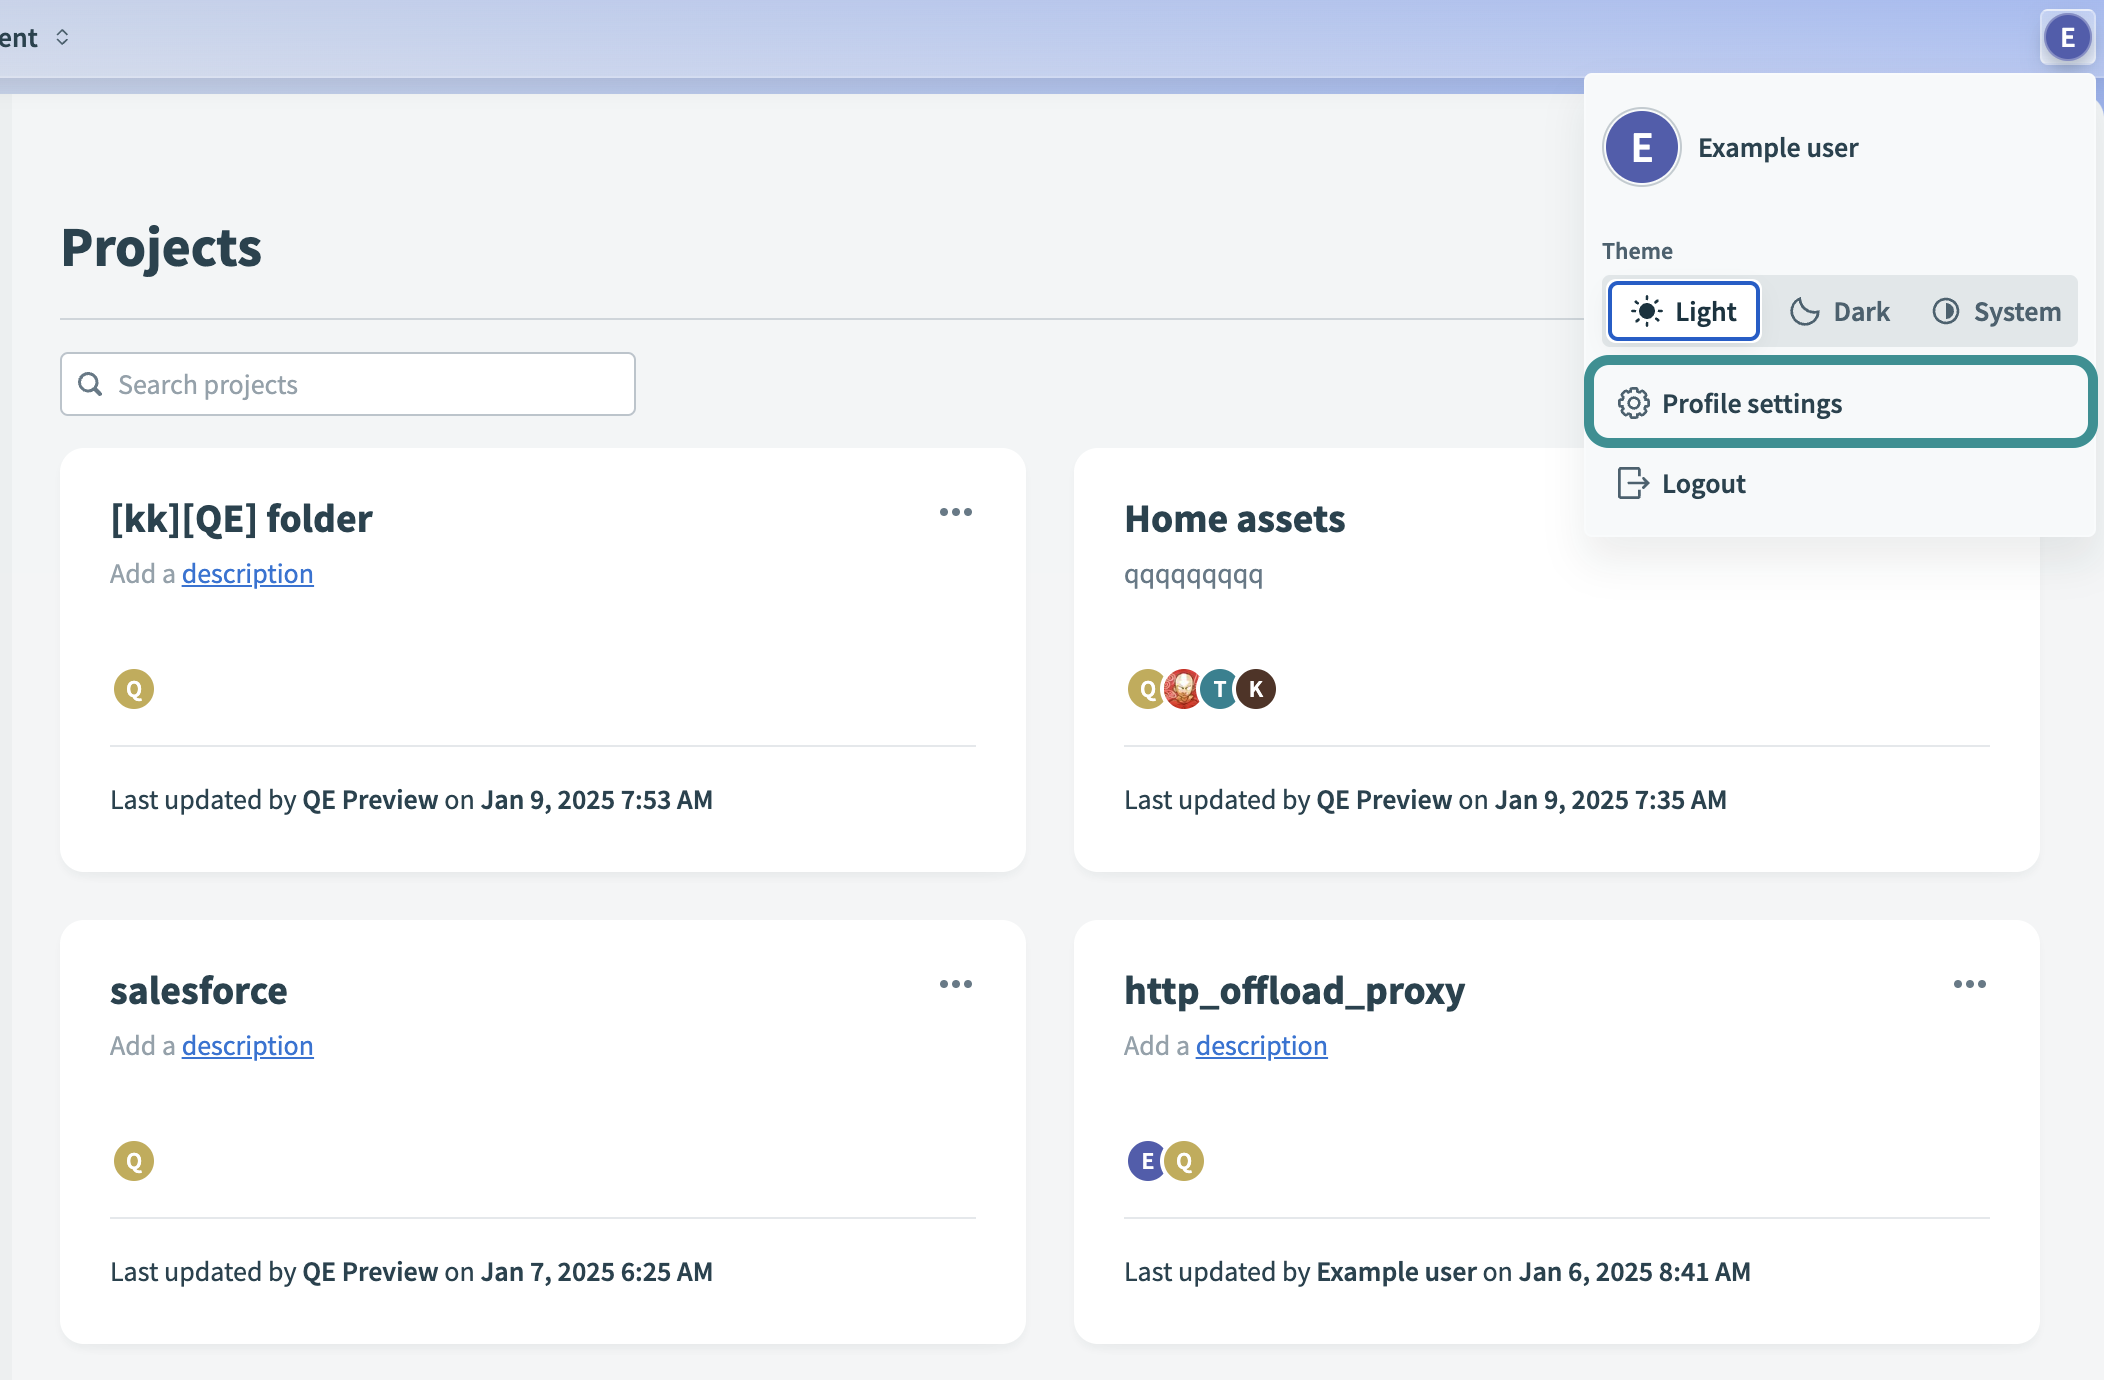This screenshot has height=1380, width=2104.
Task: Click description link under salesforce
Action: [x=247, y=1046]
